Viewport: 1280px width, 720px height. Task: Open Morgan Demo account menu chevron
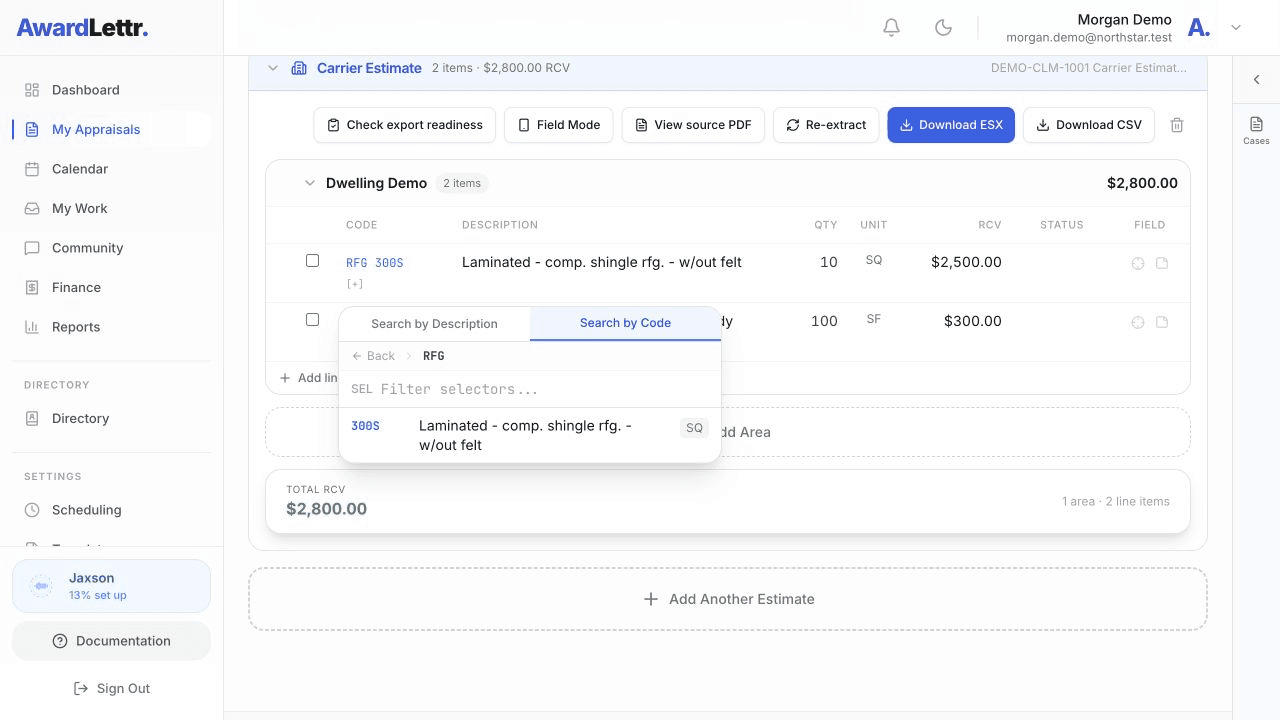pos(1236,28)
